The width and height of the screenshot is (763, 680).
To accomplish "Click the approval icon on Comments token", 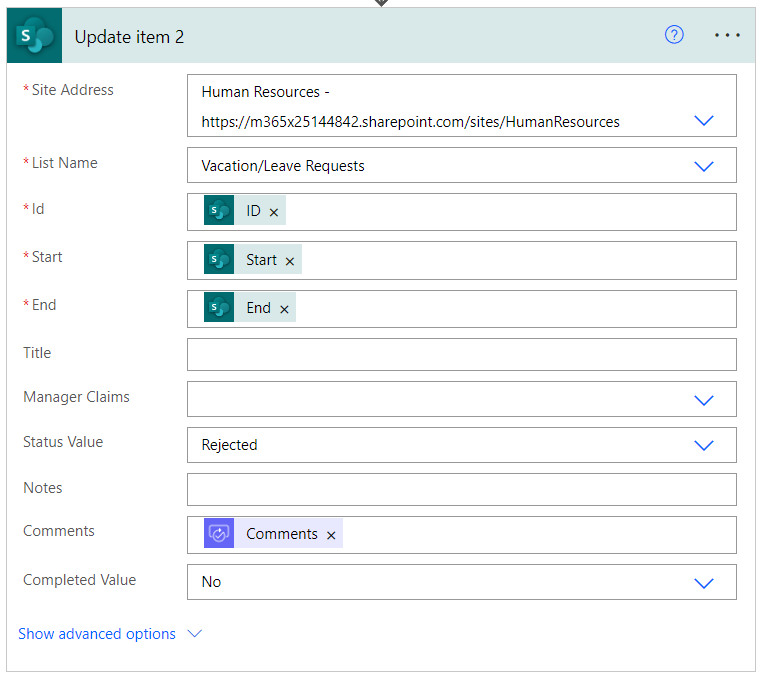I will click(219, 533).
